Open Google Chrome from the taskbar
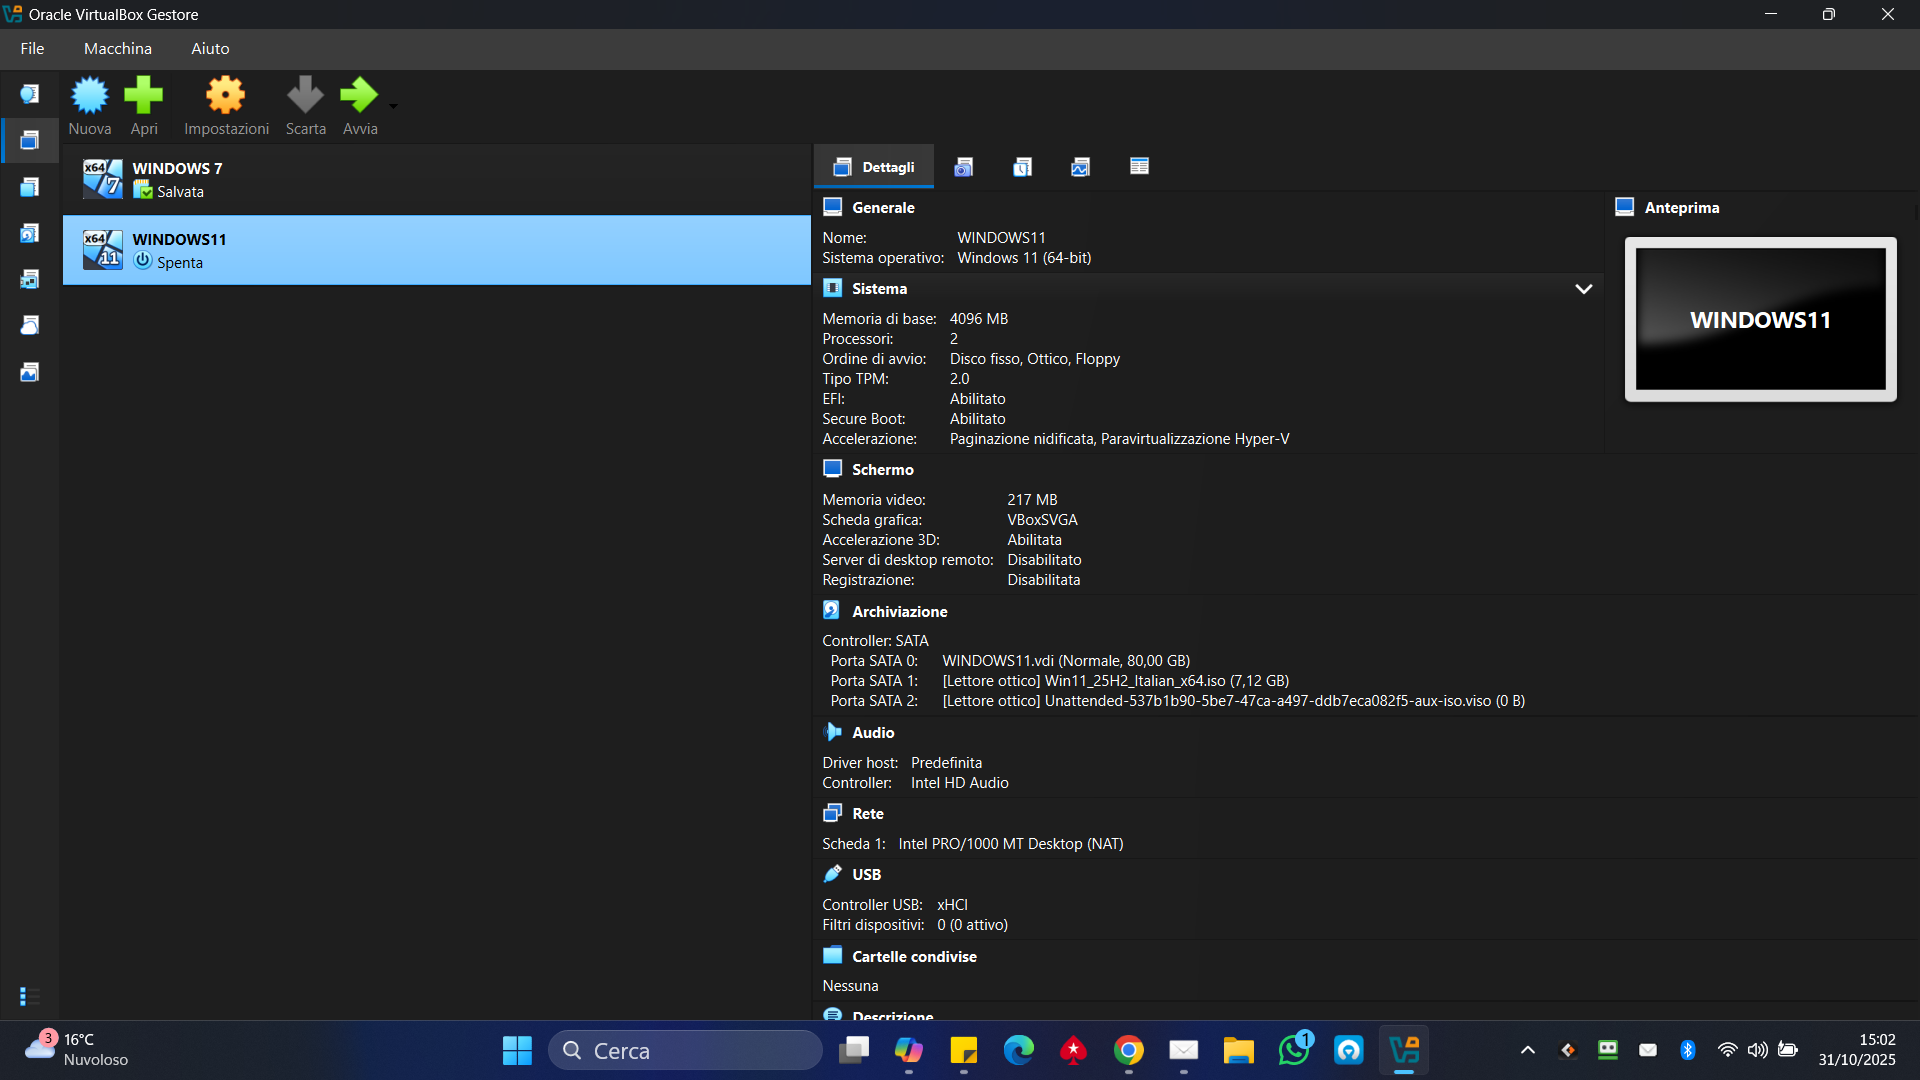Image resolution: width=1920 pixels, height=1080 pixels. [x=1129, y=1050]
